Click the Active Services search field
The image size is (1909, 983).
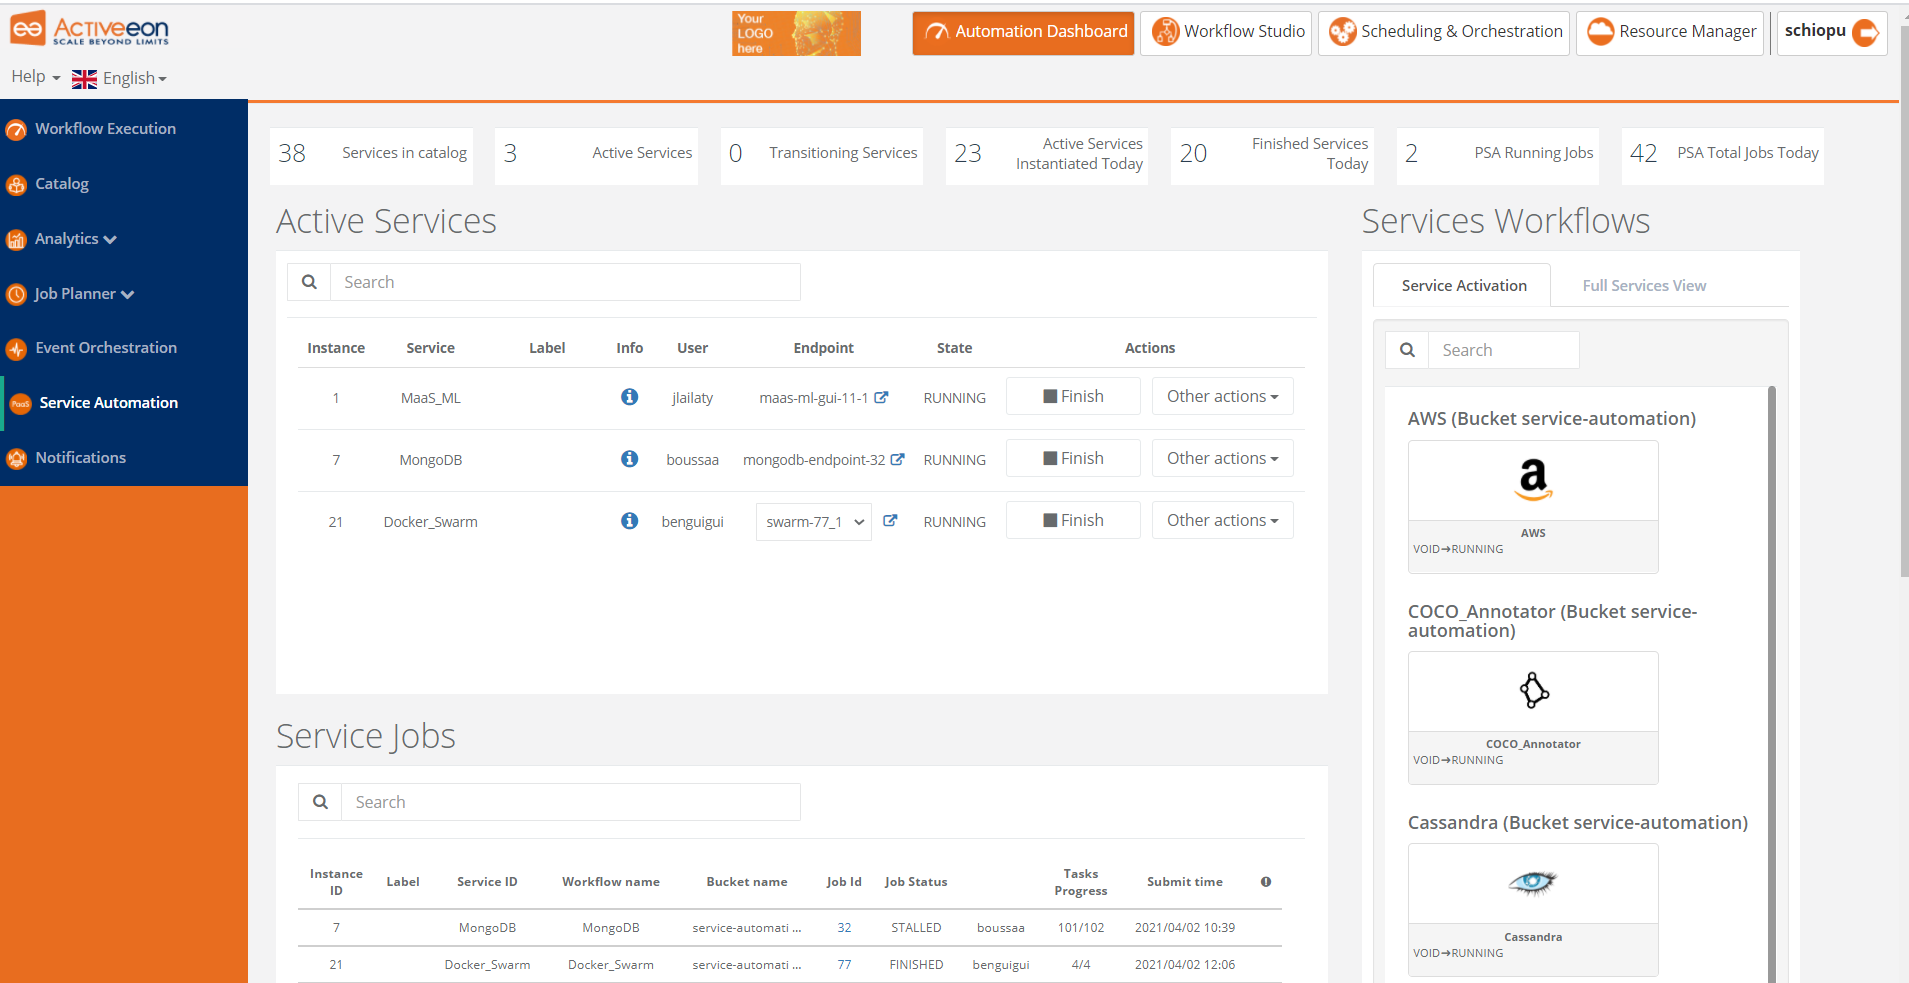tap(565, 282)
